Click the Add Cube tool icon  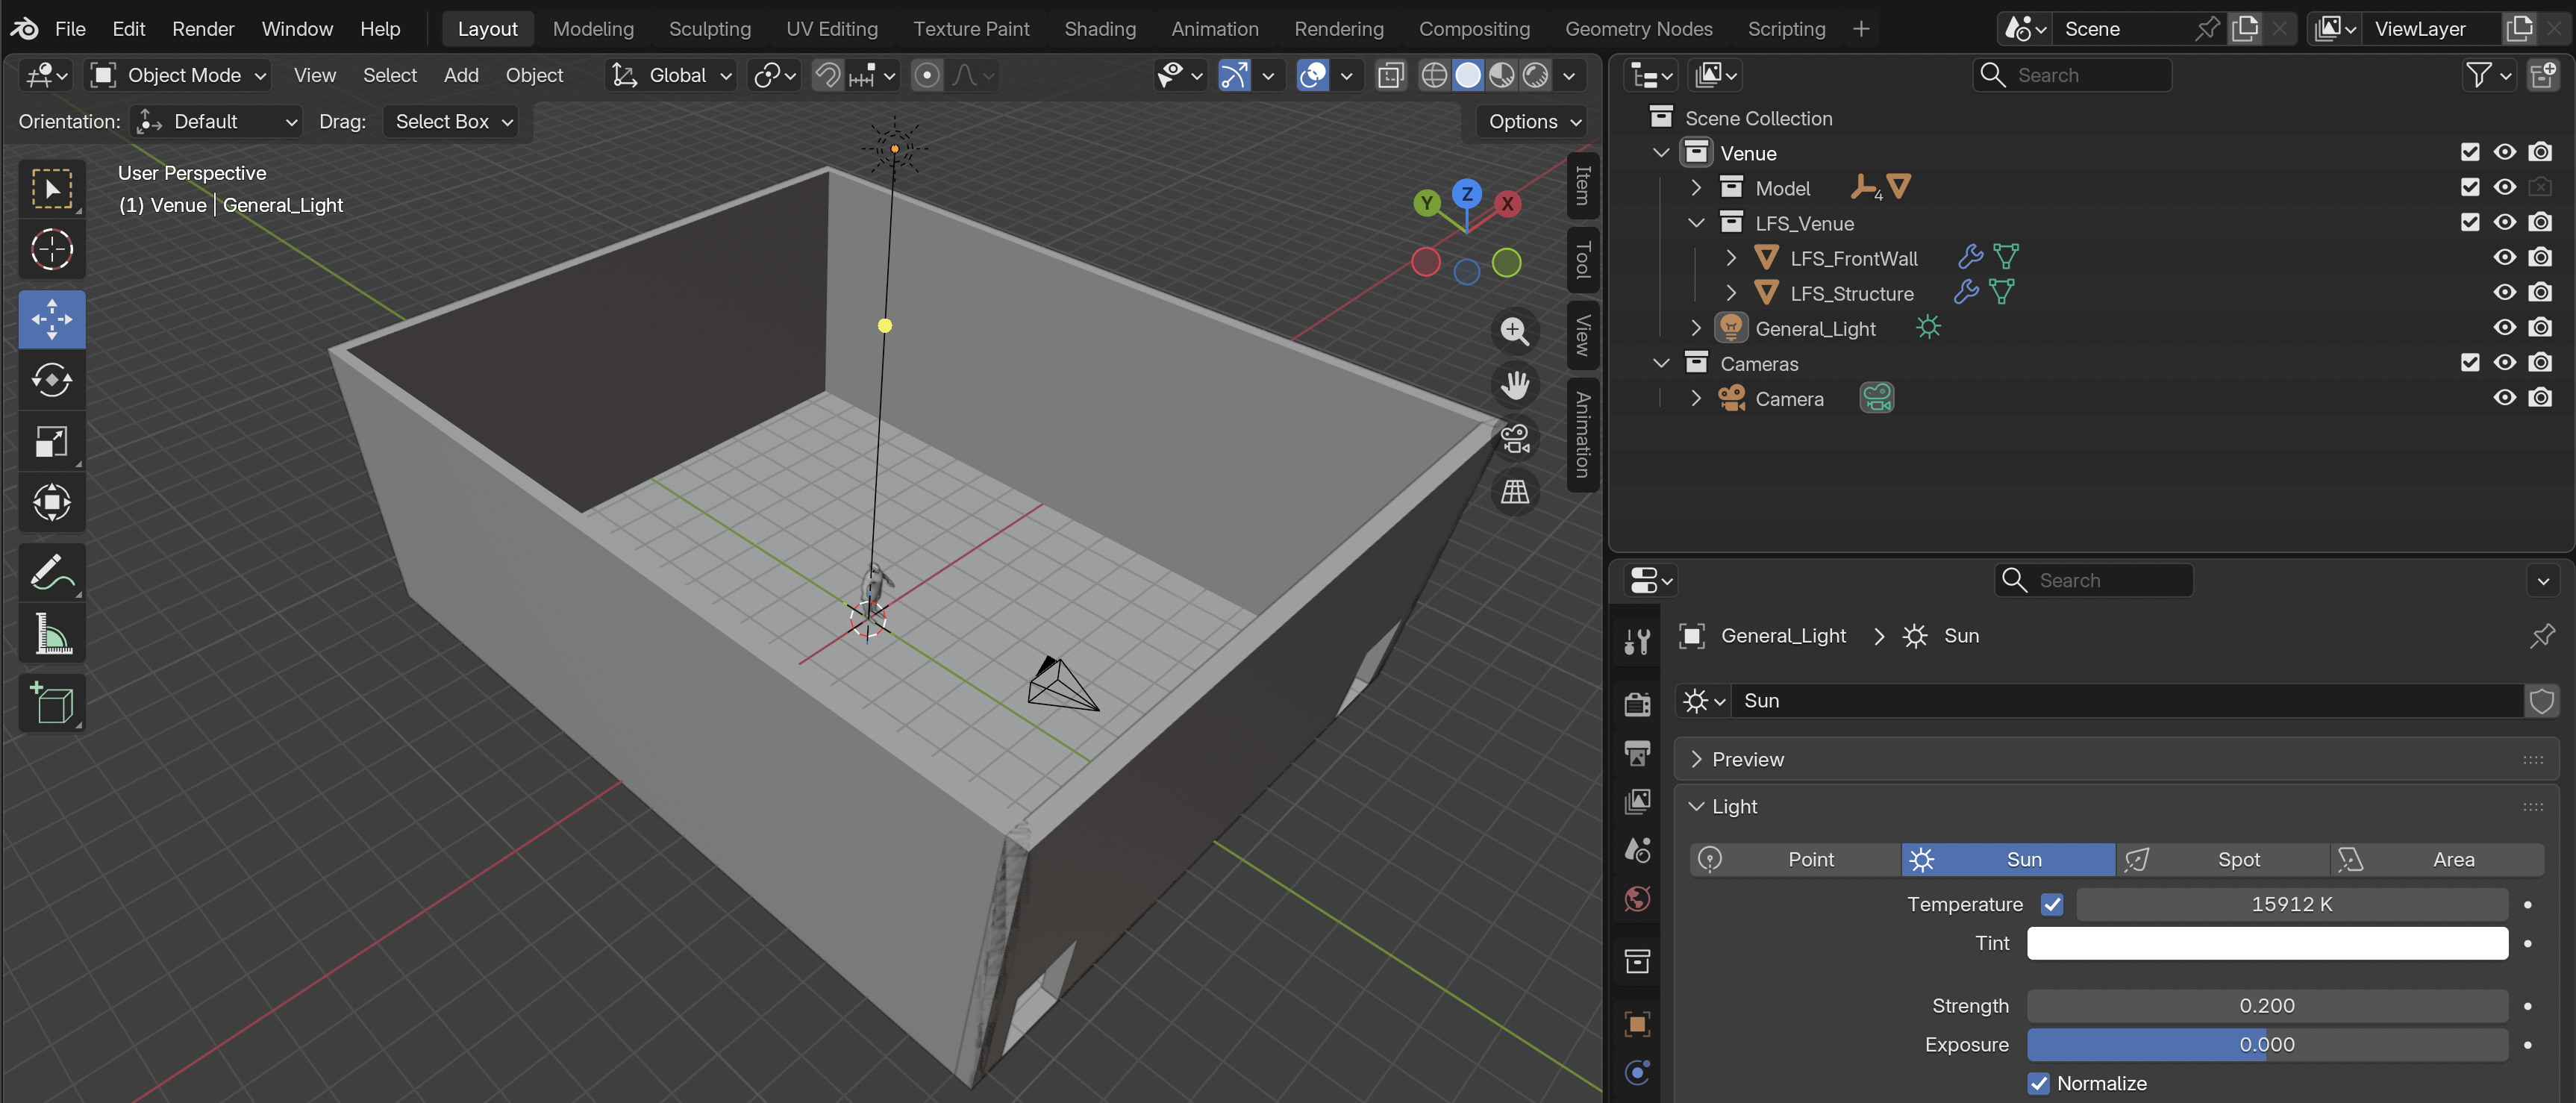tap(51, 703)
